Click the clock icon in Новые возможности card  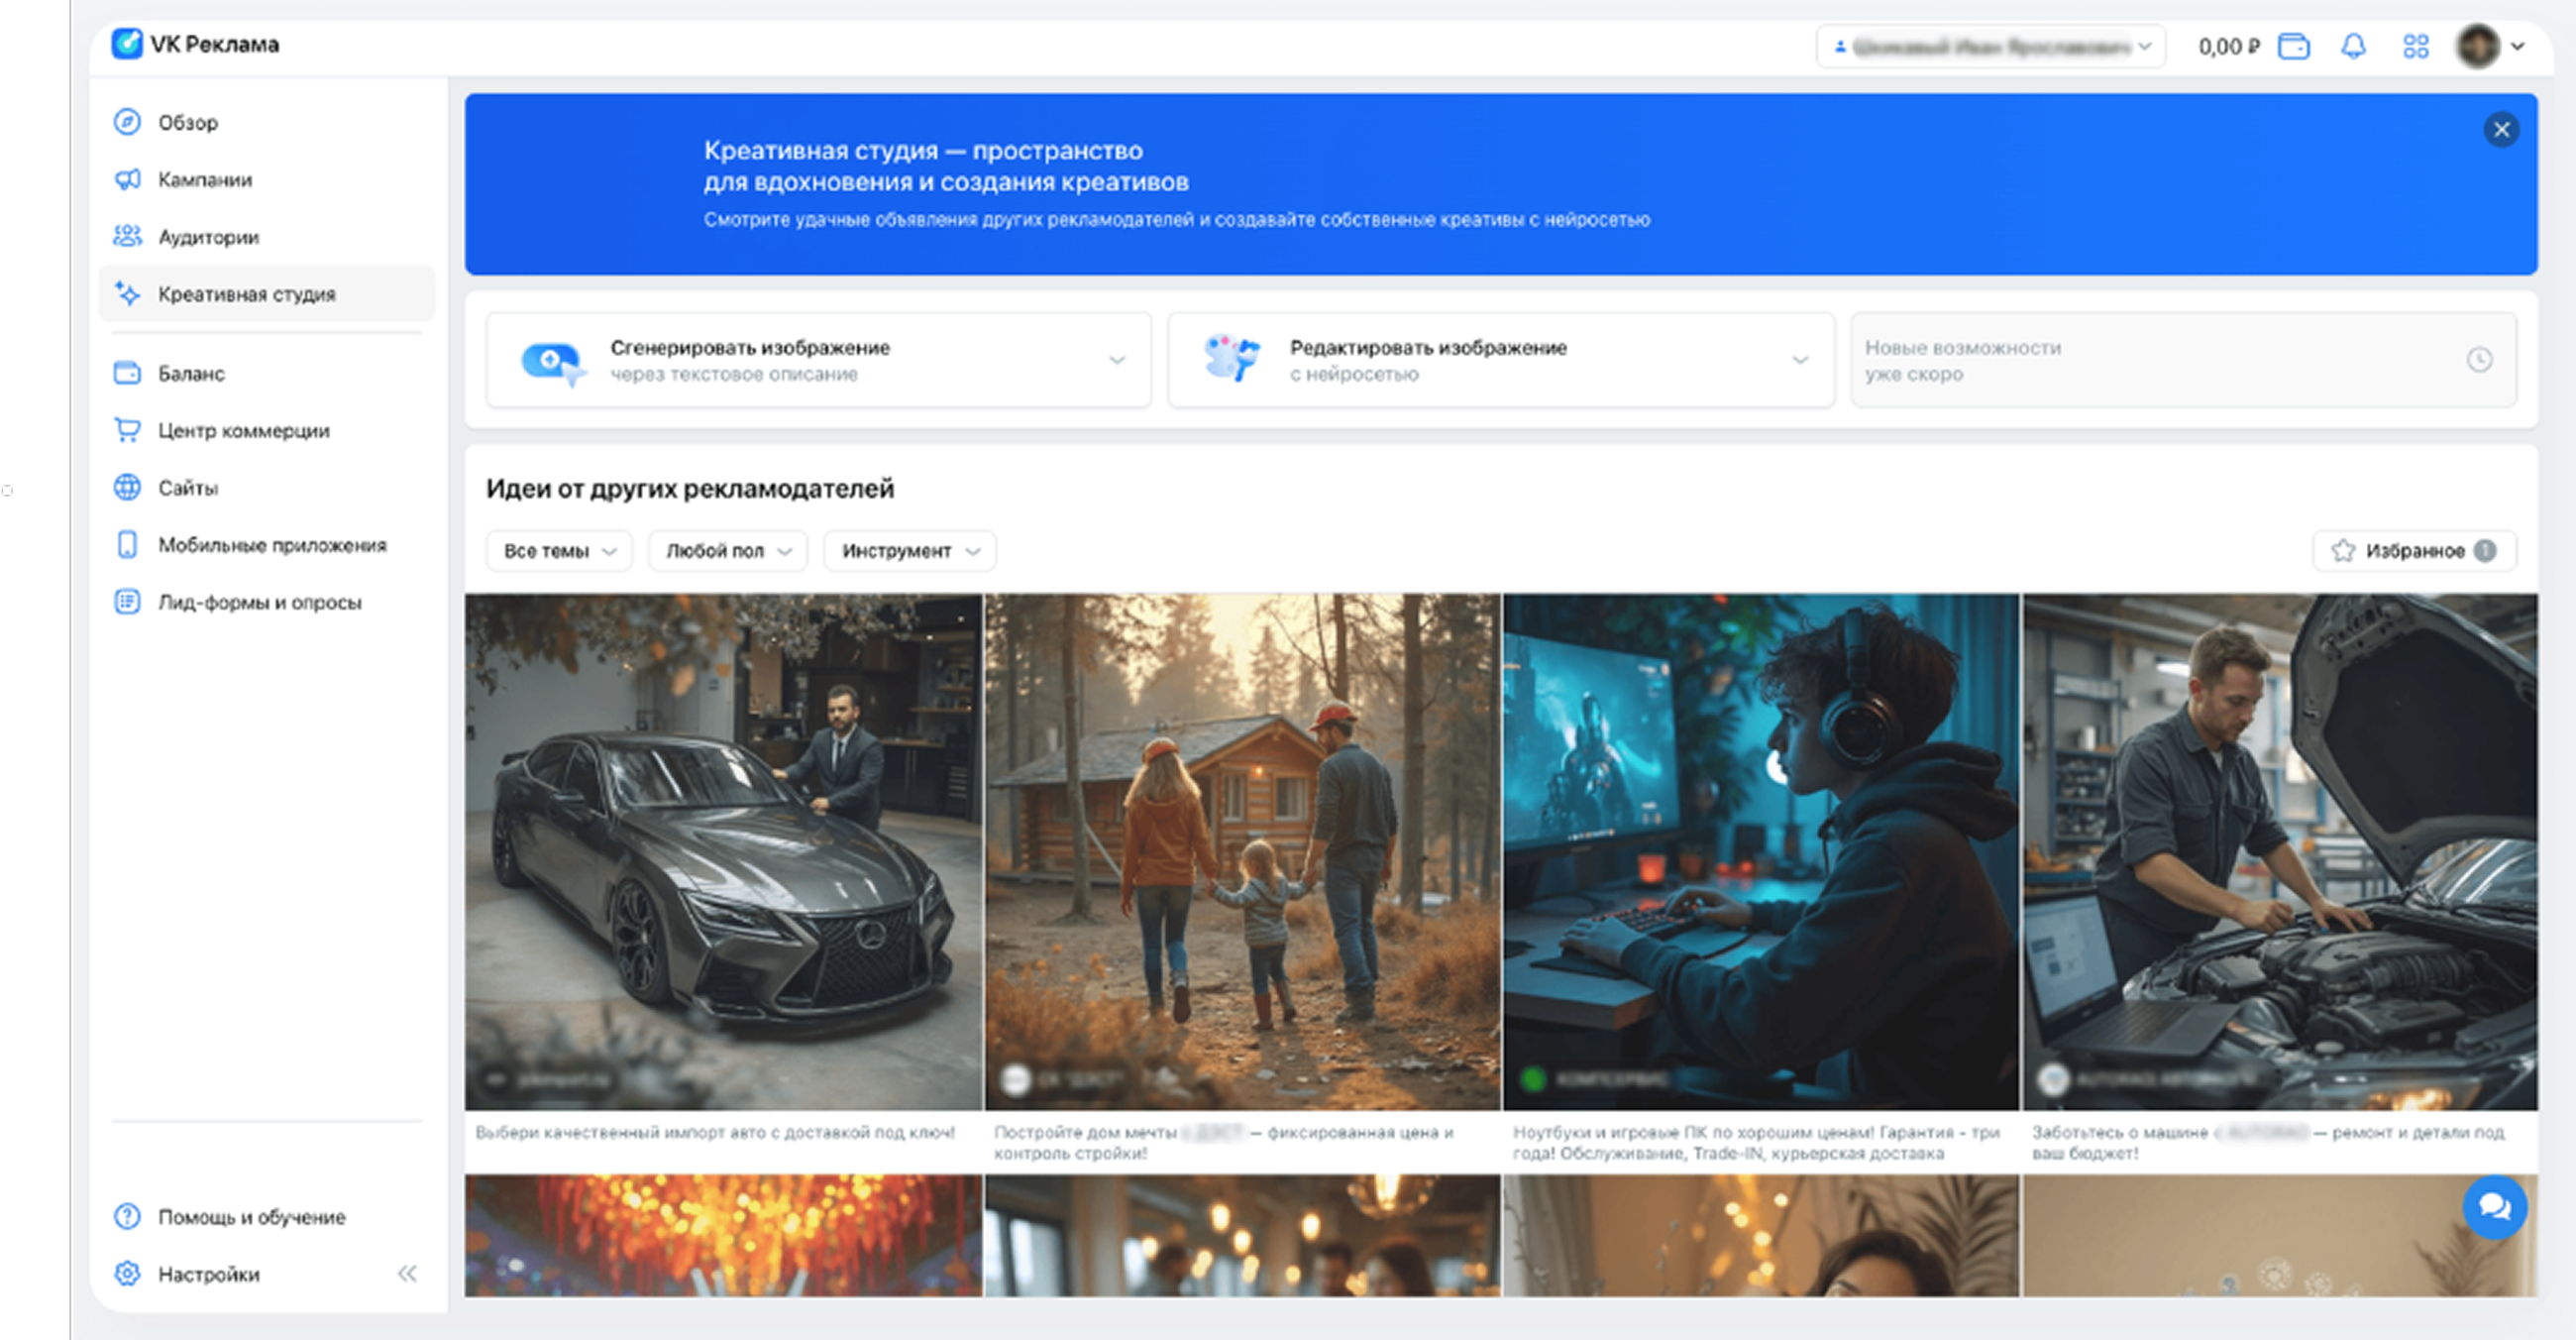(x=2479, y=359)
